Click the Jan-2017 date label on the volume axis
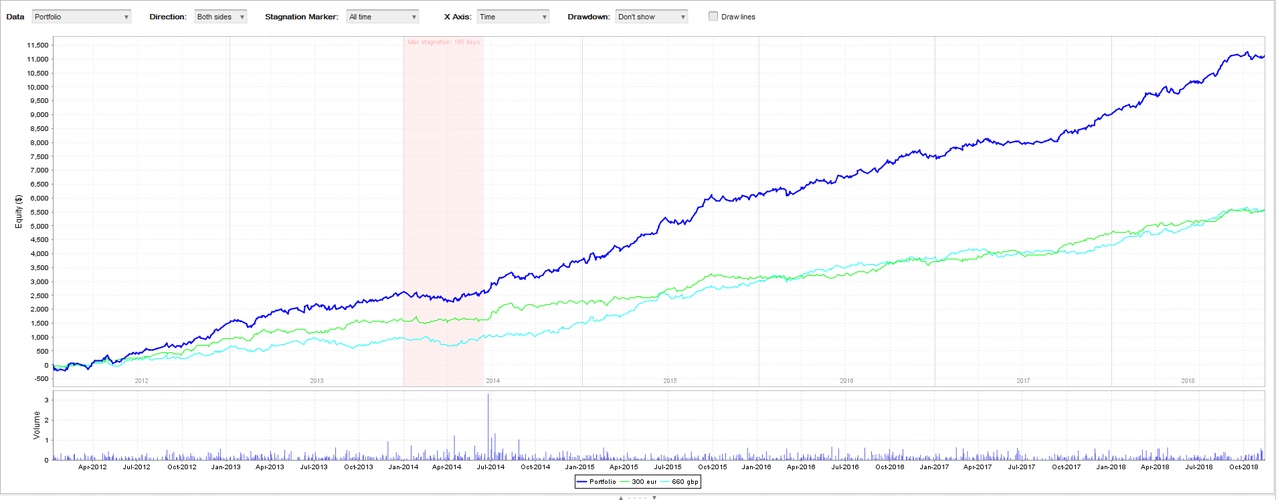Screen dimensions: 1280x500 pyautogui.click(x=933, y=466)
